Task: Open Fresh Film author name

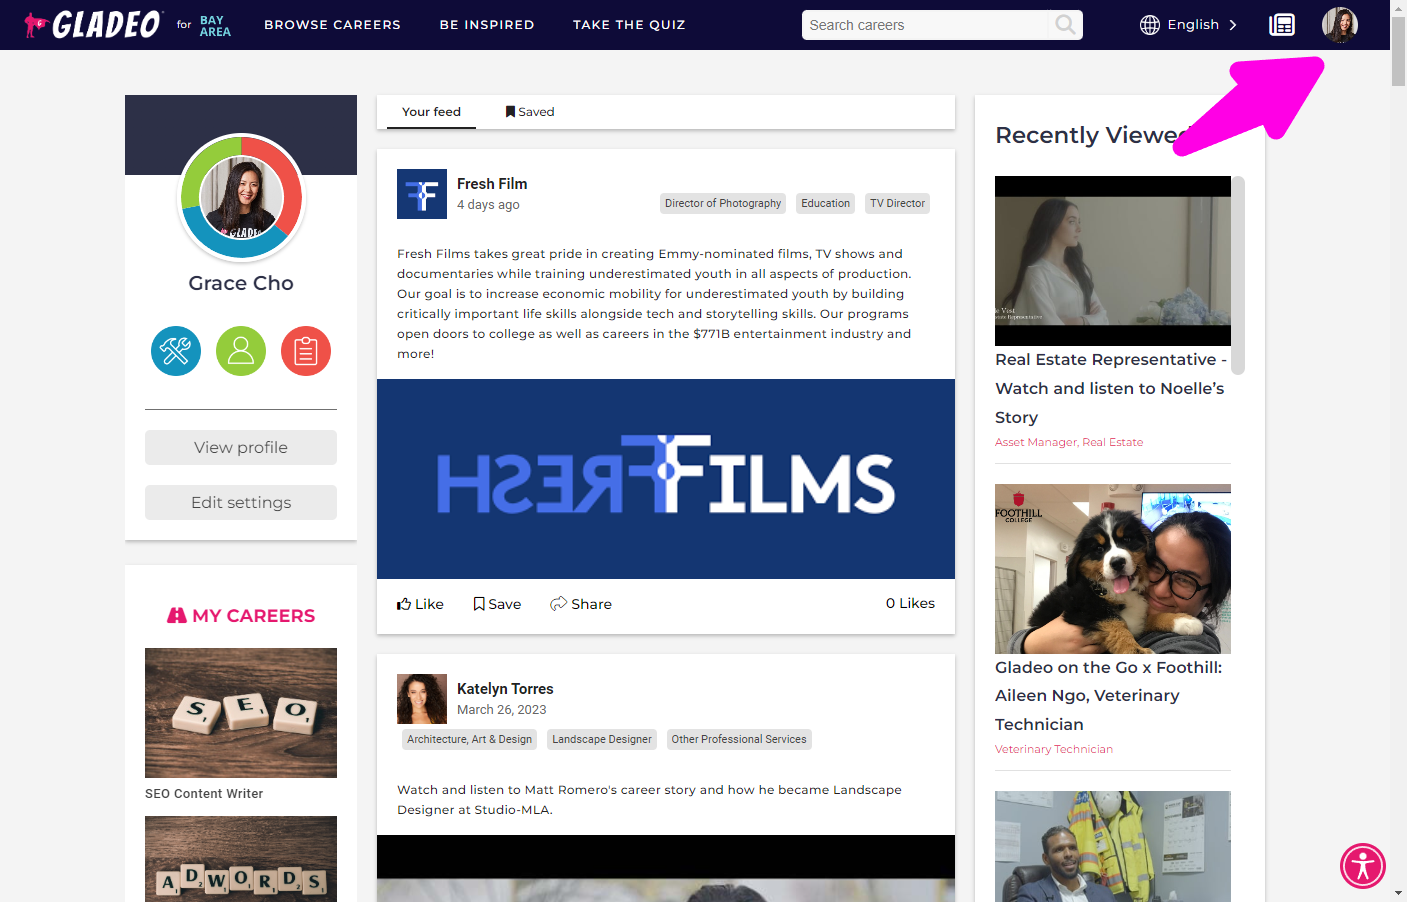Action: 492,184
